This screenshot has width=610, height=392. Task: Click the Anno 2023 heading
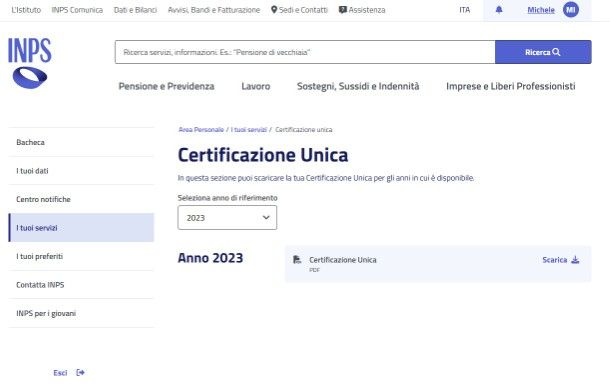210,258
